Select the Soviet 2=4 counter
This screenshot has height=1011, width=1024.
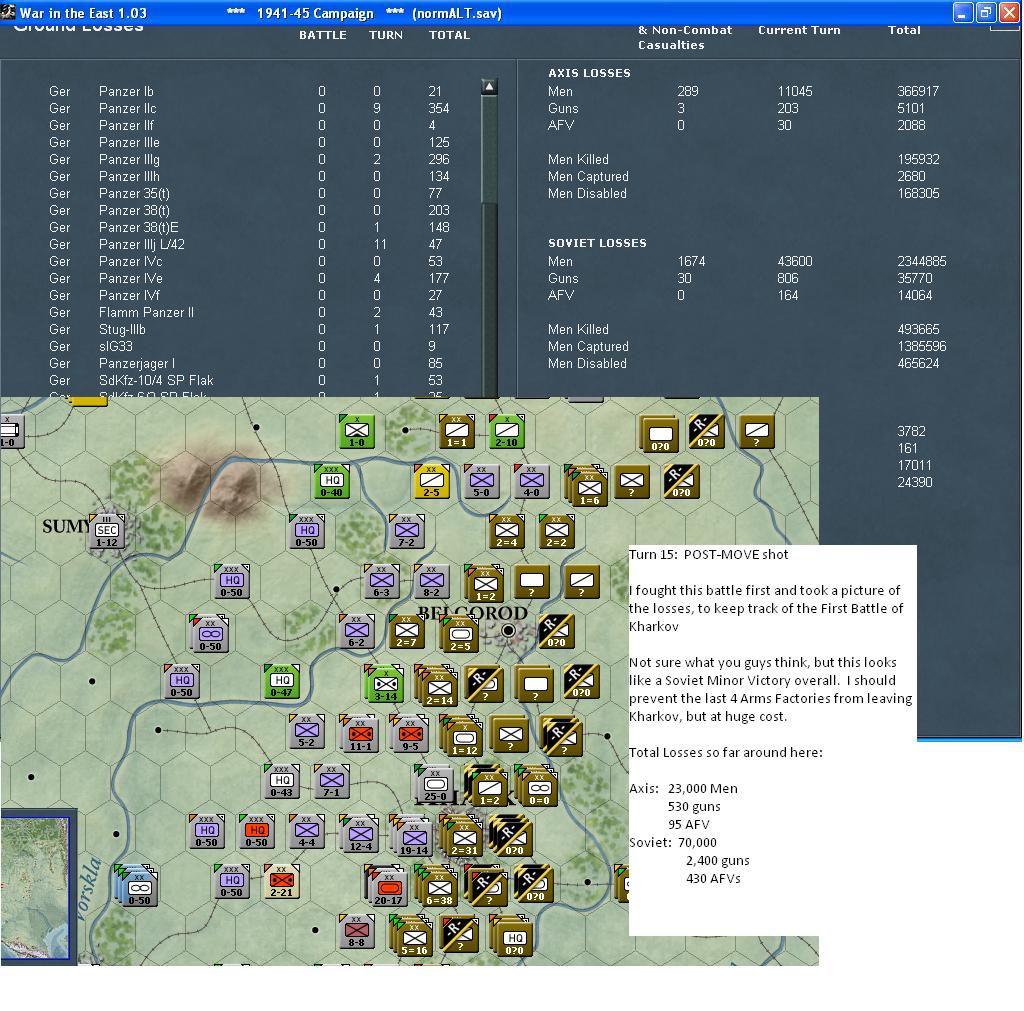pyautogui.click(x=507, y=532)
